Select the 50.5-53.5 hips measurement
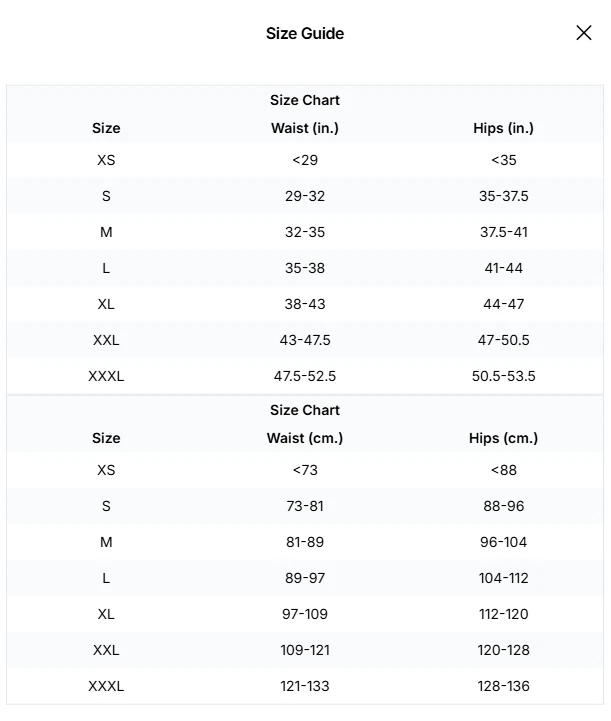 click(x=503, y=376)
